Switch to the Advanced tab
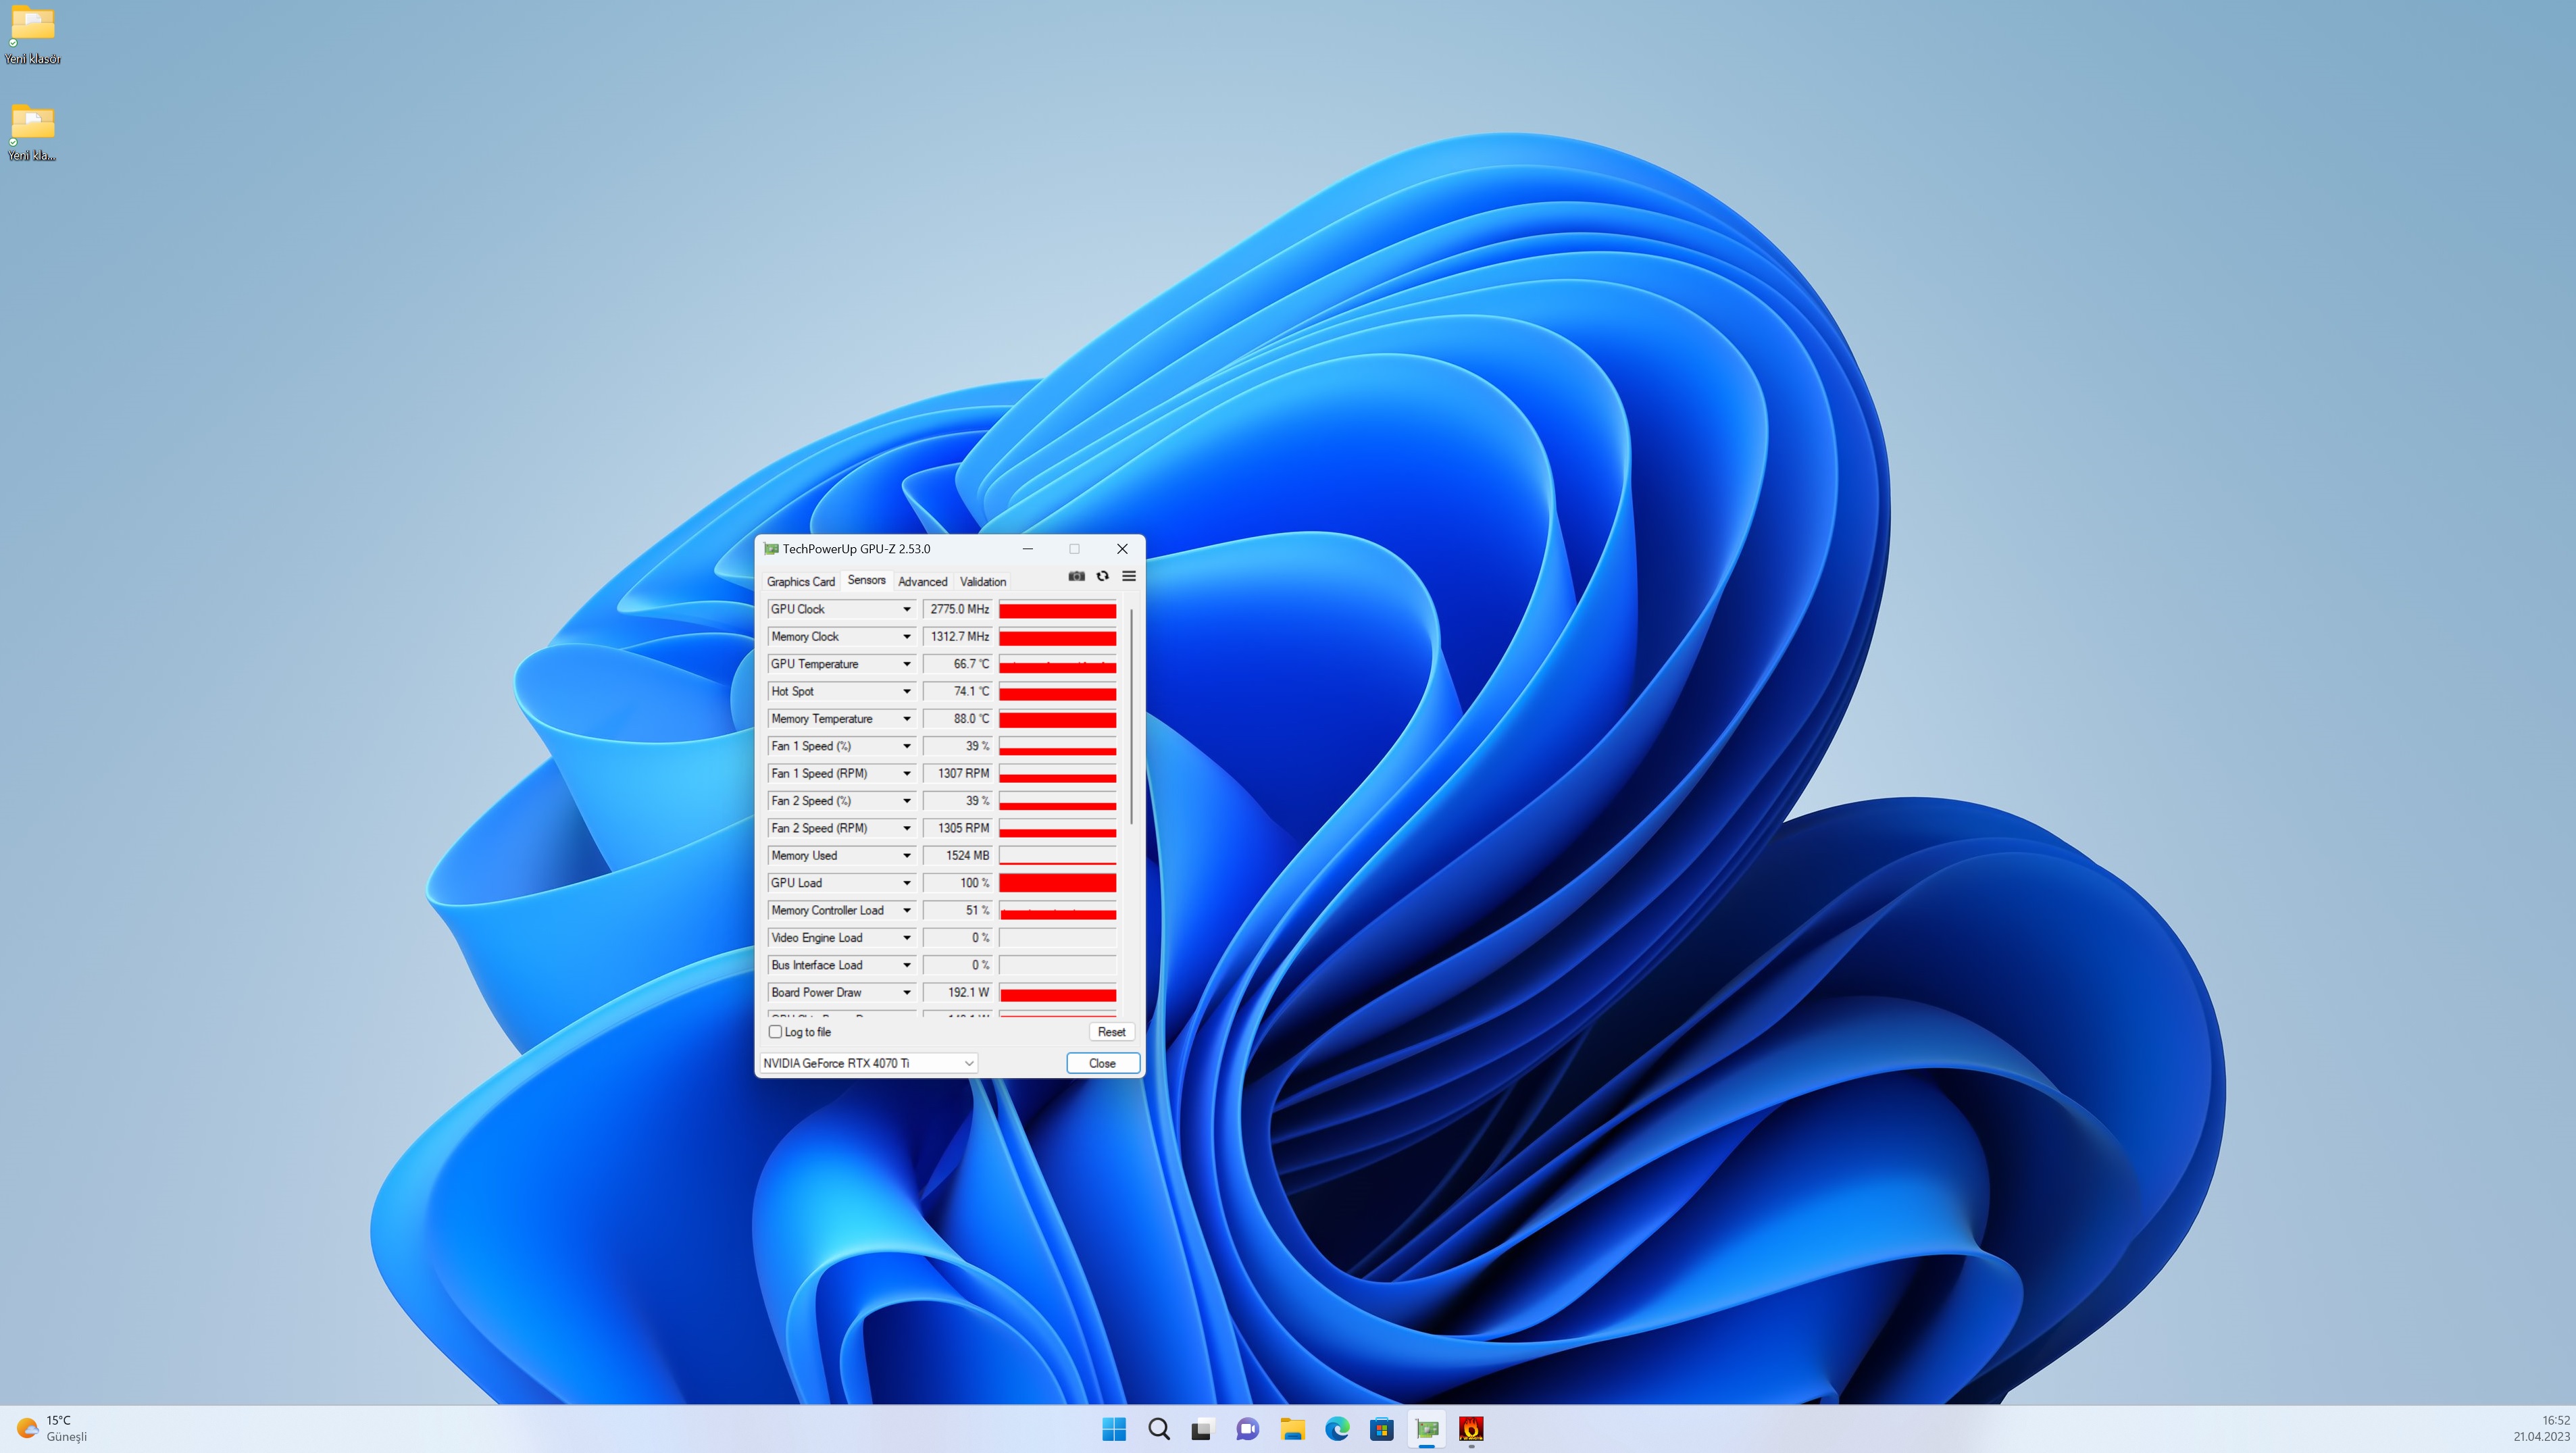 point(922,581)
